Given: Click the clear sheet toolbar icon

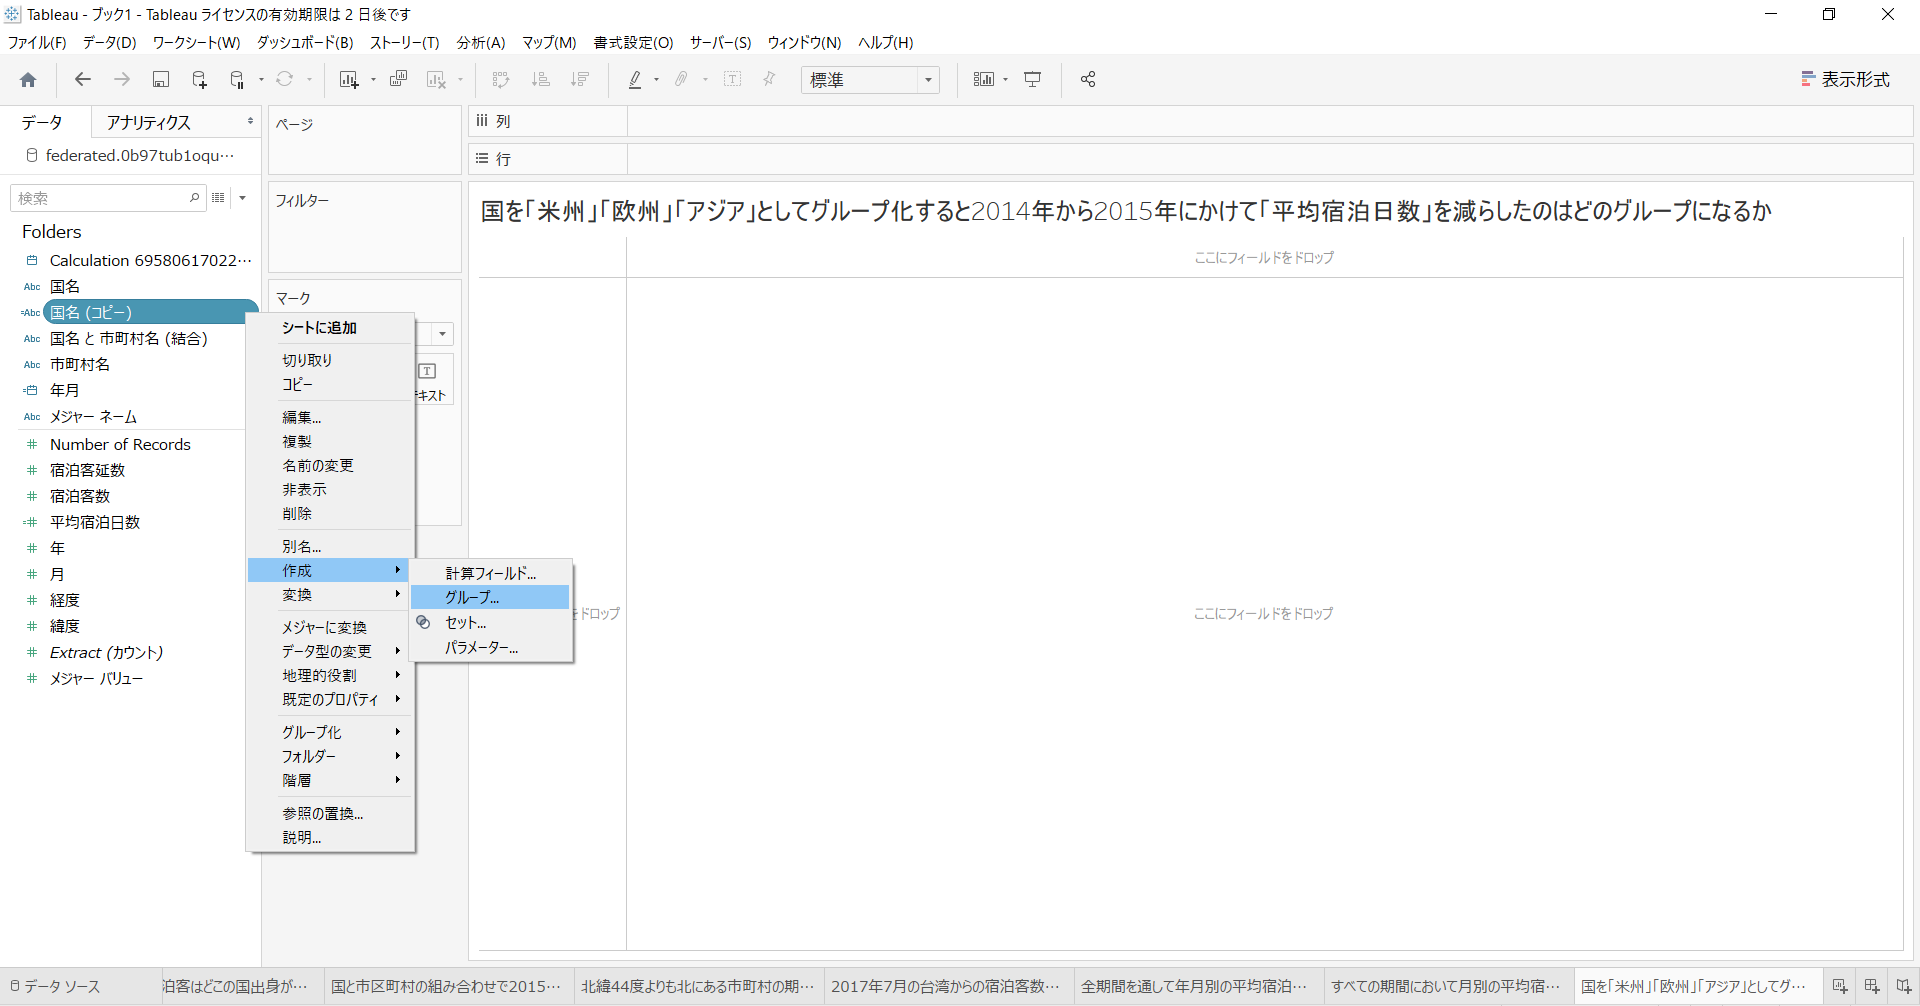Looking at the screenshot, I should coord(436,80).
